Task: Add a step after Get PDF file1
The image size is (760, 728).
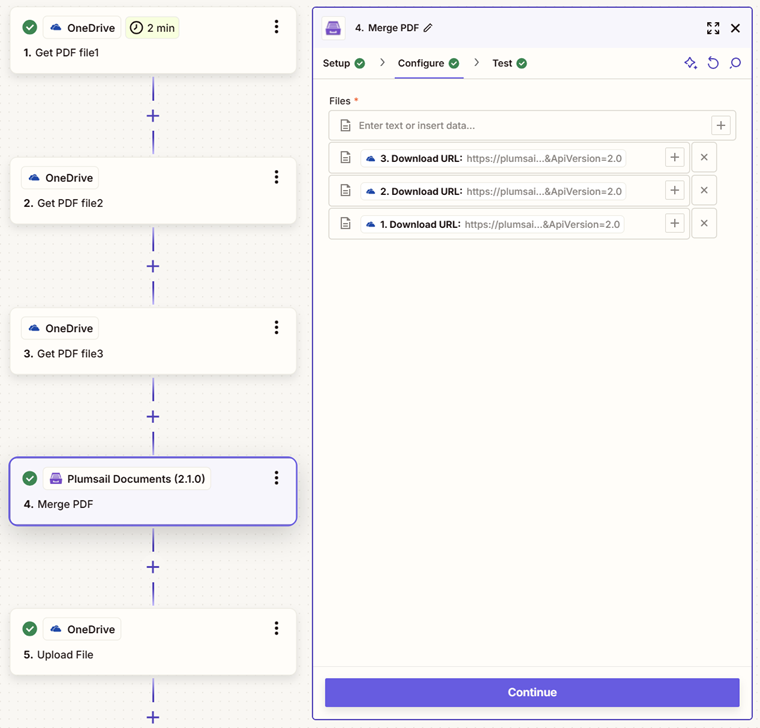Action: coord(153,116)
